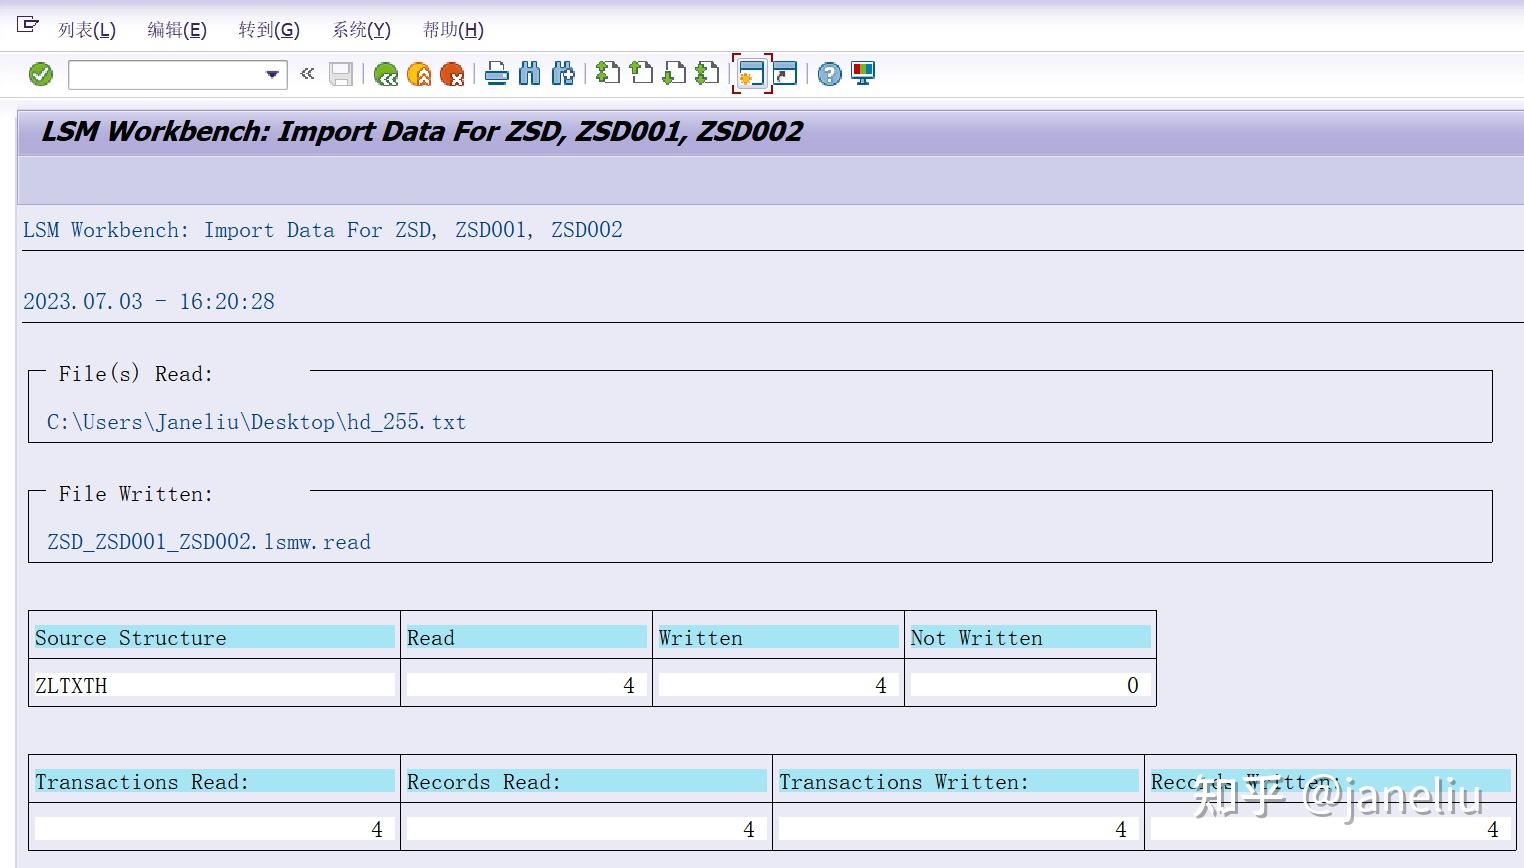
Task: Select the Exit (yellow arrow) icon
Action: [419, 74]
